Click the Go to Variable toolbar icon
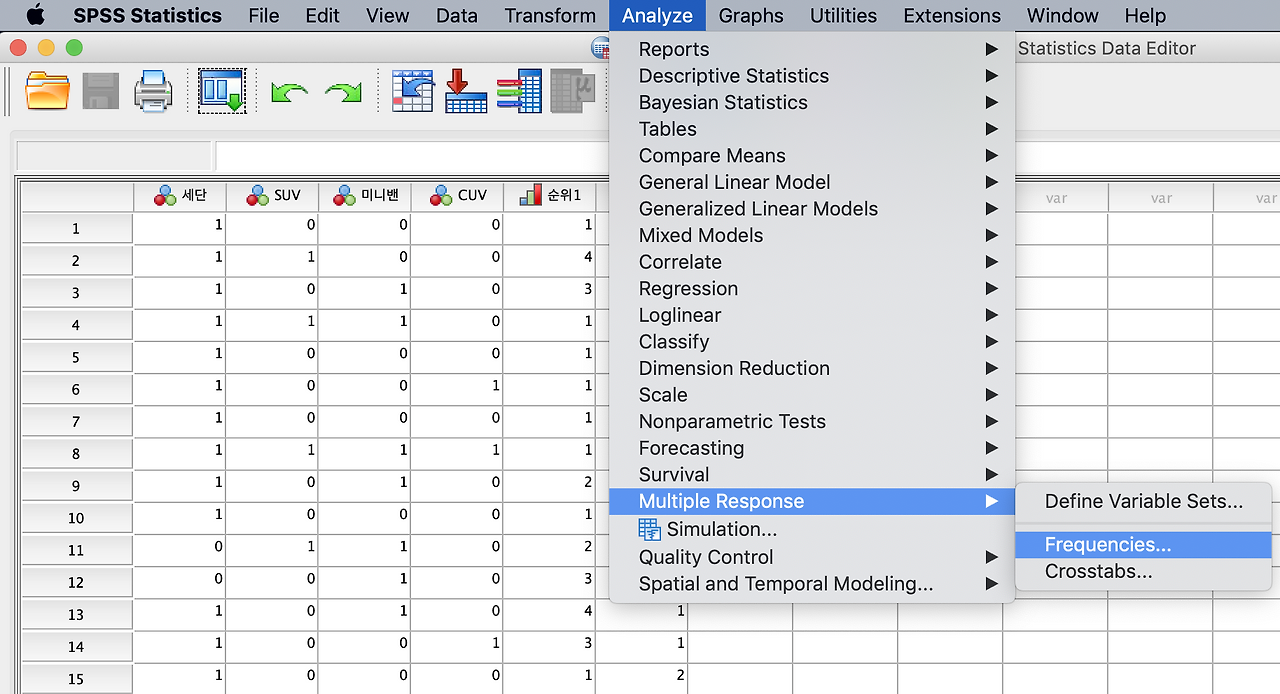Image resolution: width=1280 pixels, height=694 pixels. pyautogui.click(x=466, y=91)
